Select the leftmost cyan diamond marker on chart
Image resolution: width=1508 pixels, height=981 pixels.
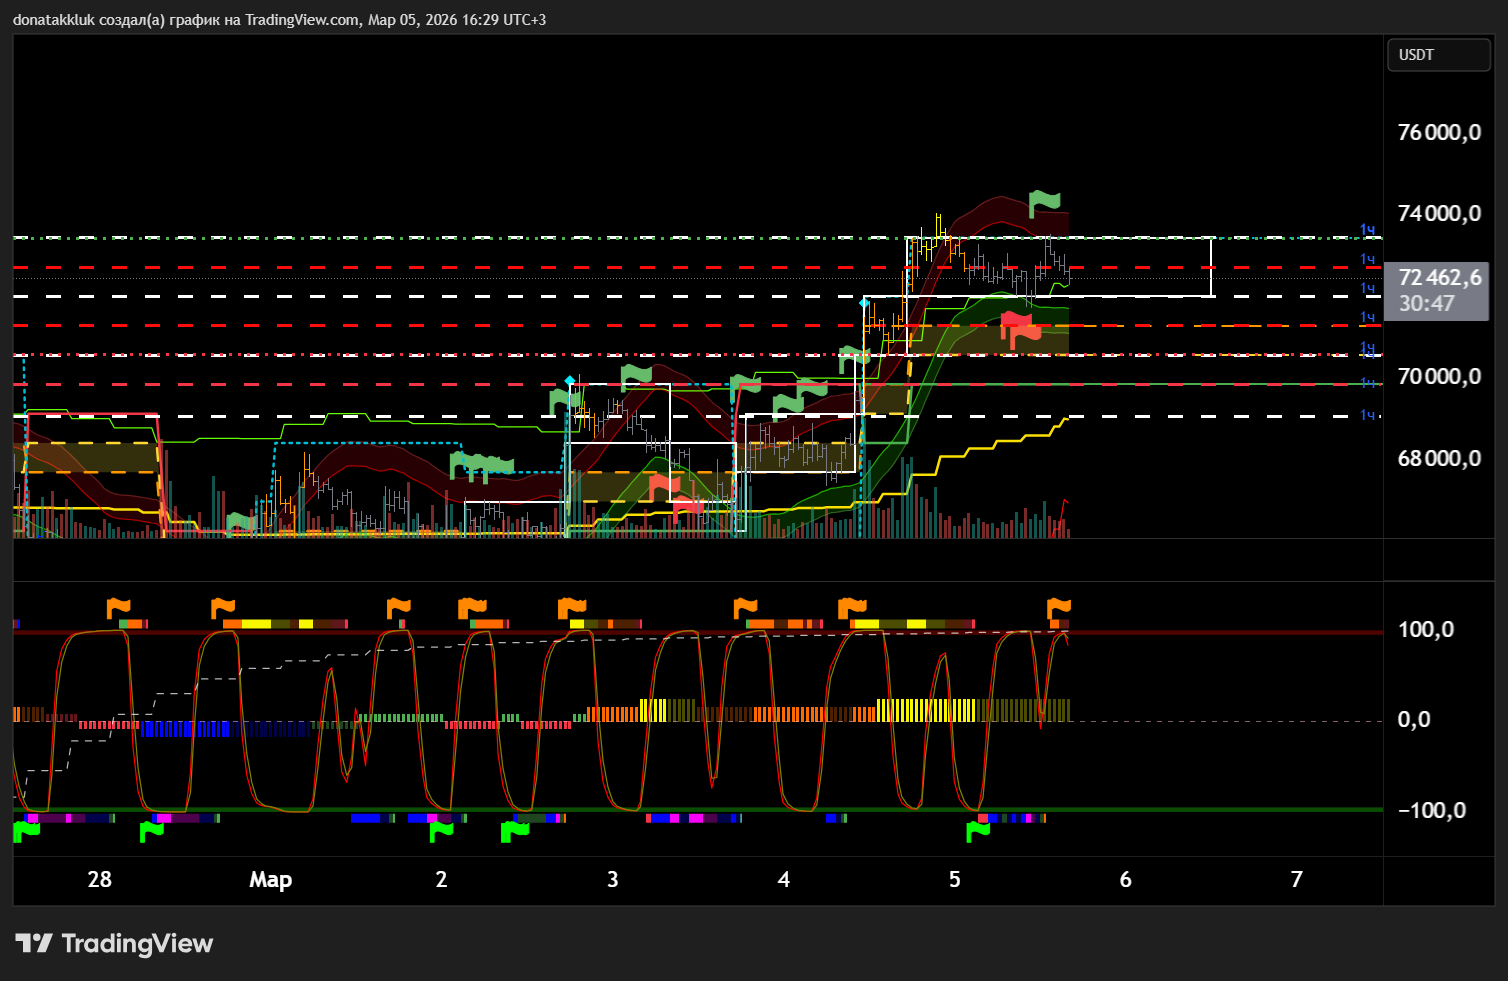569,381
